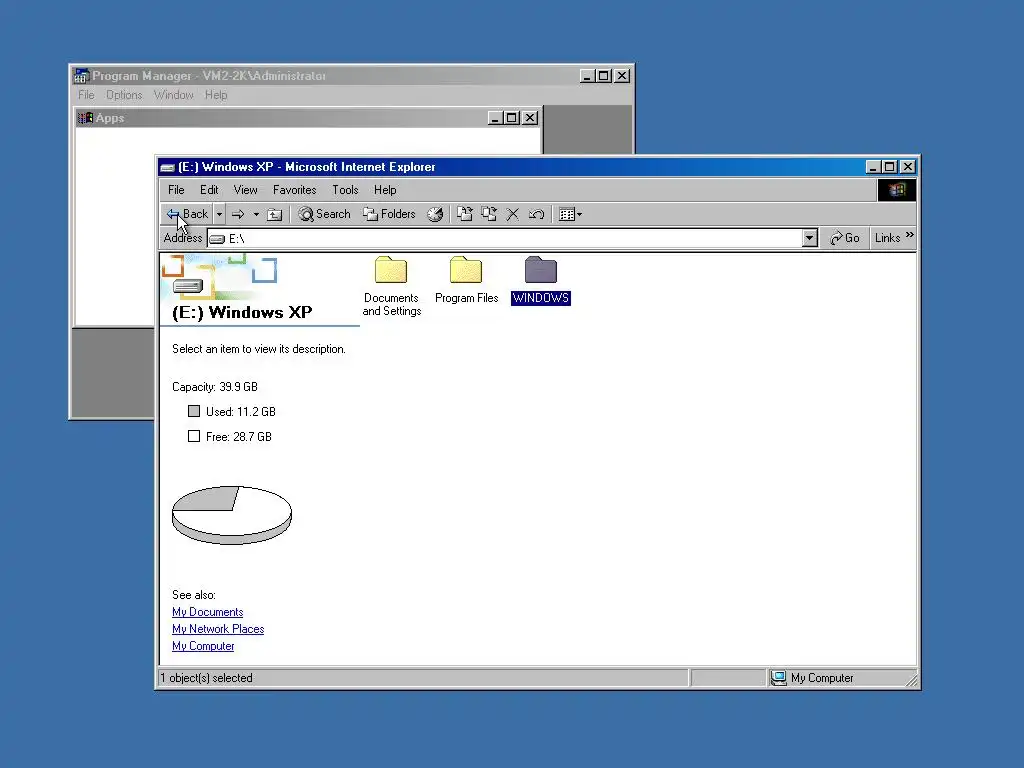Click the Apps group window icon
Screen dimensions: 1024x768
pos(86,118)
